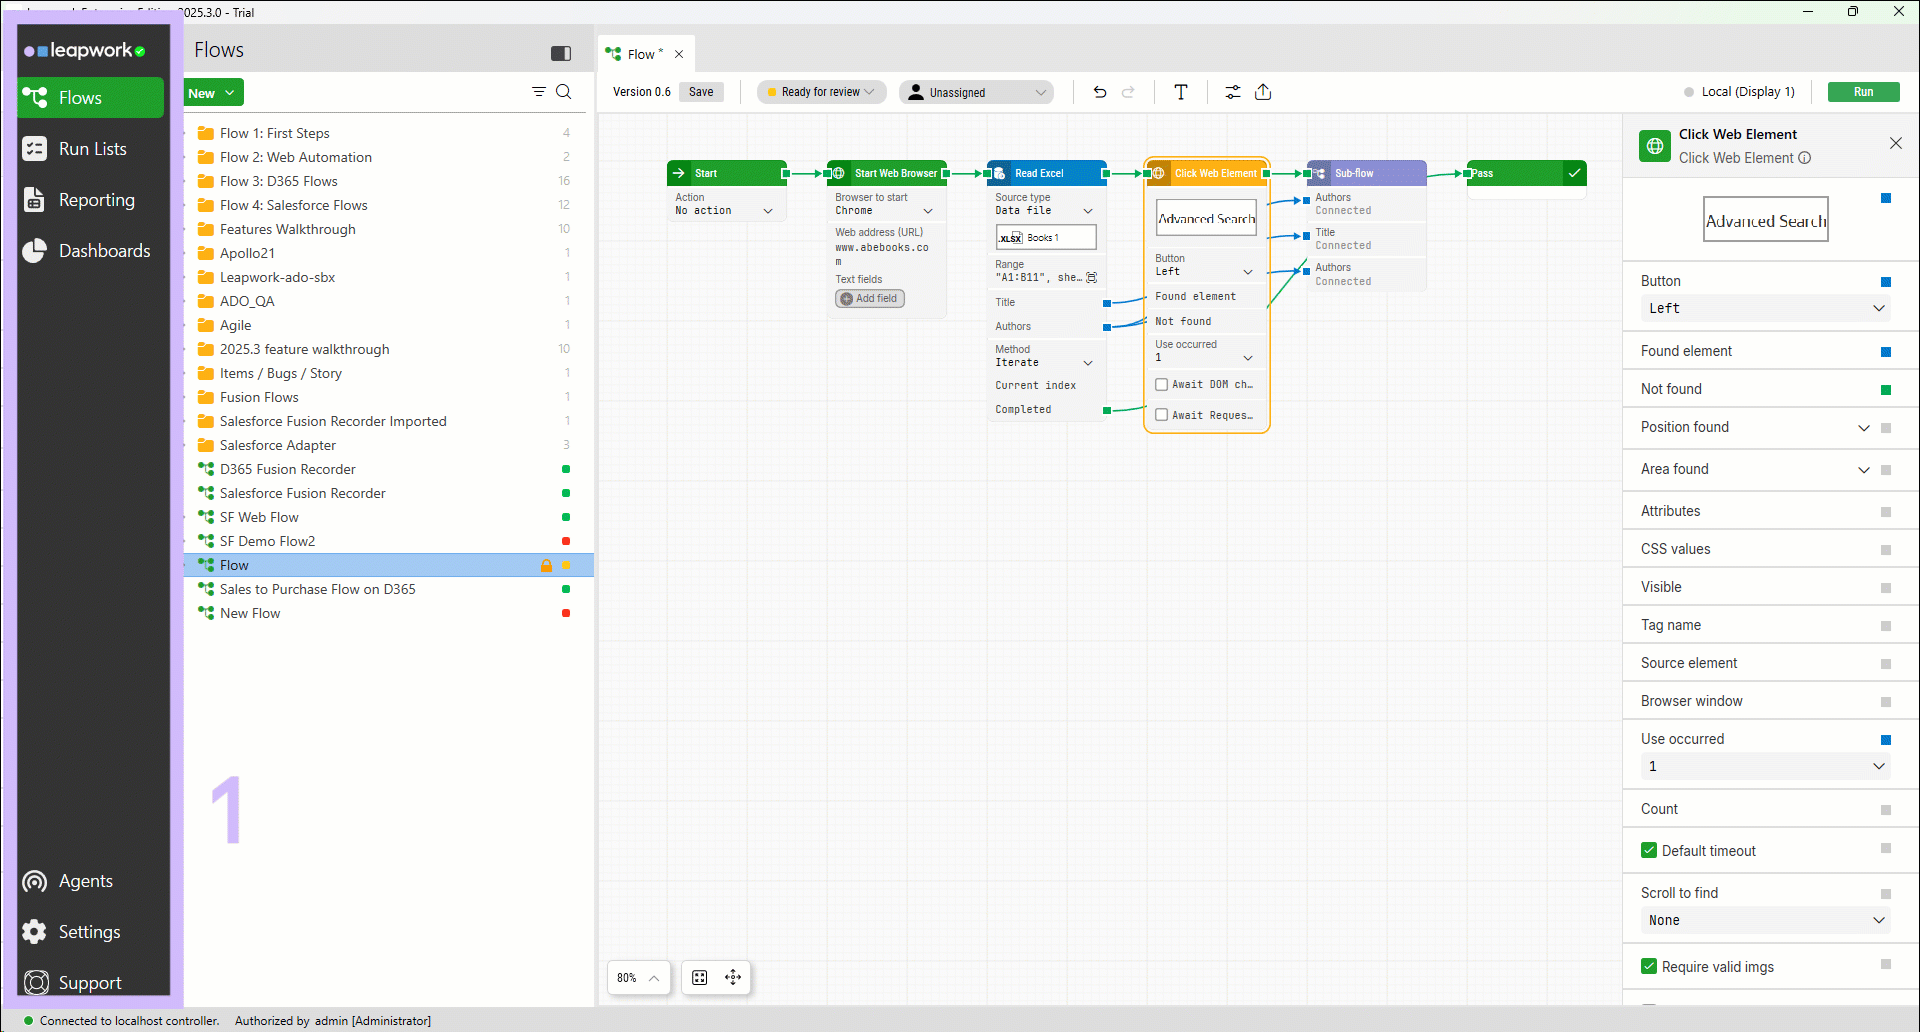This screenshot has height=1032, width=1920.
Task: Click the green Run button
Action: tap(1863, 92)
